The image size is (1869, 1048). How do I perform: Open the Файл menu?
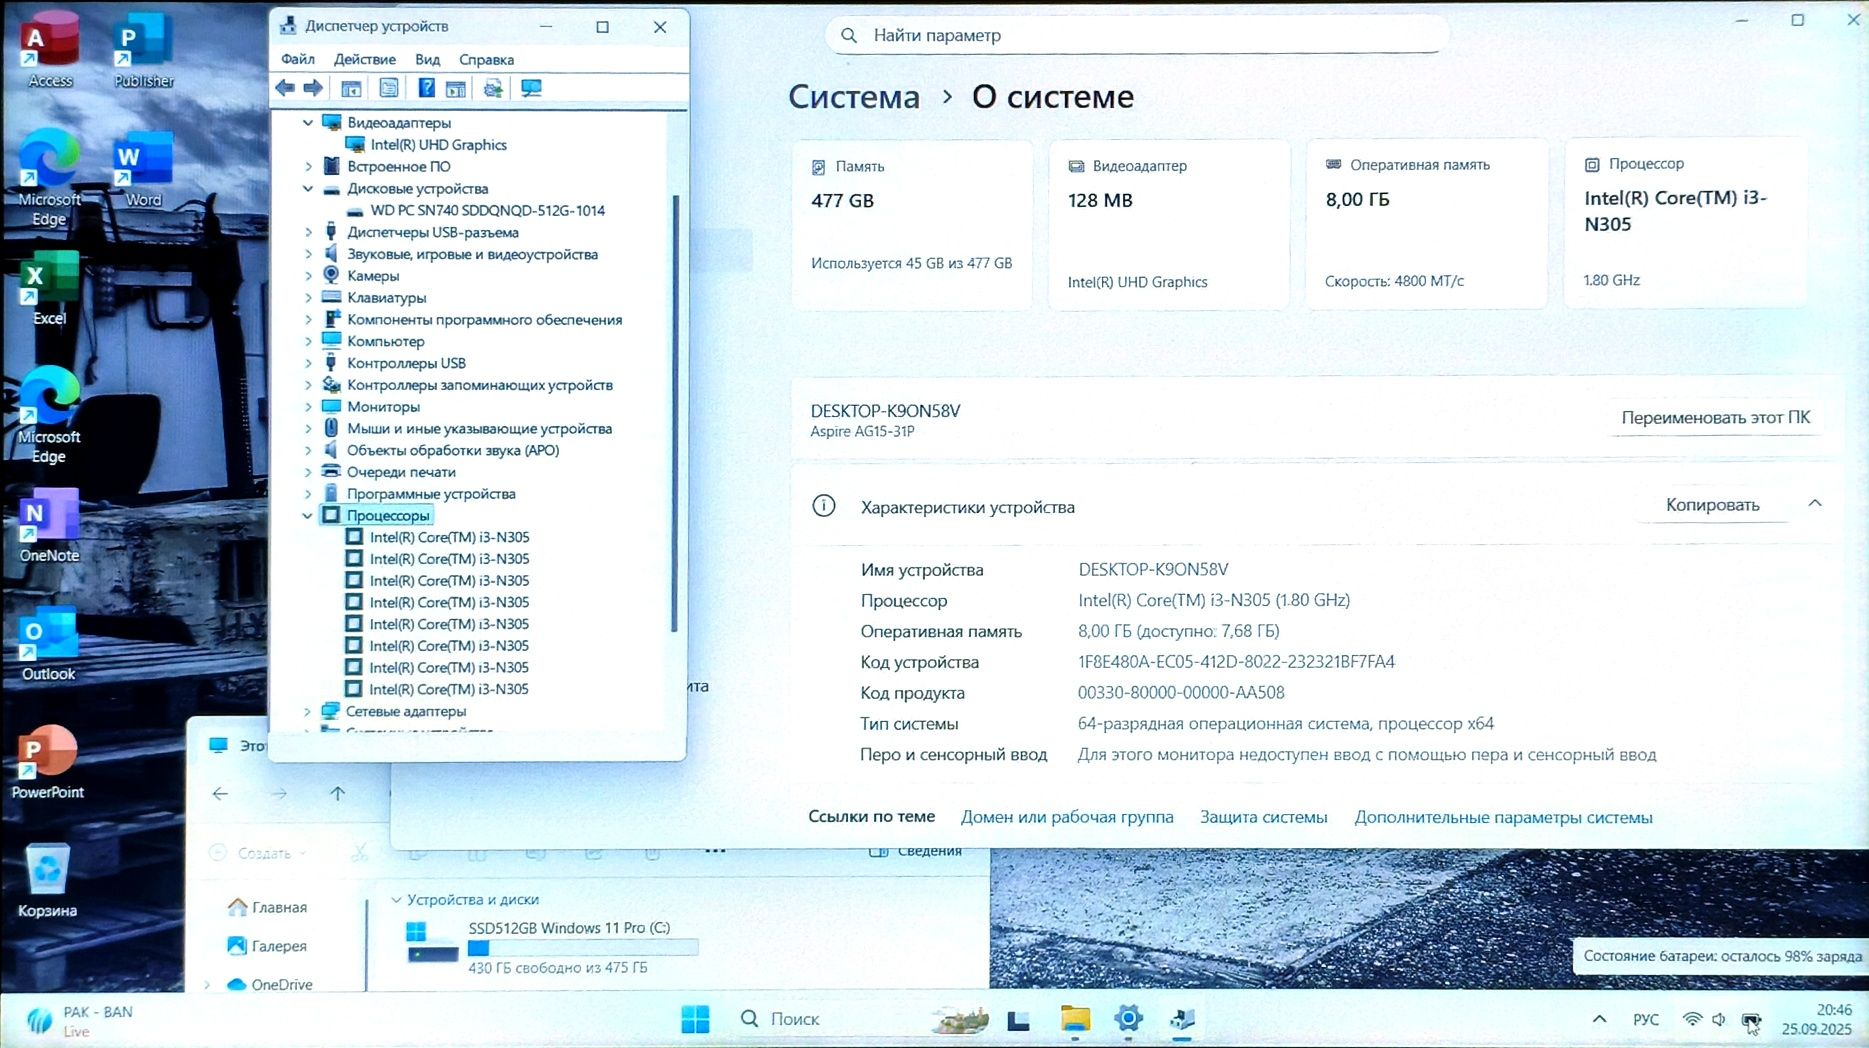(298, 59)
